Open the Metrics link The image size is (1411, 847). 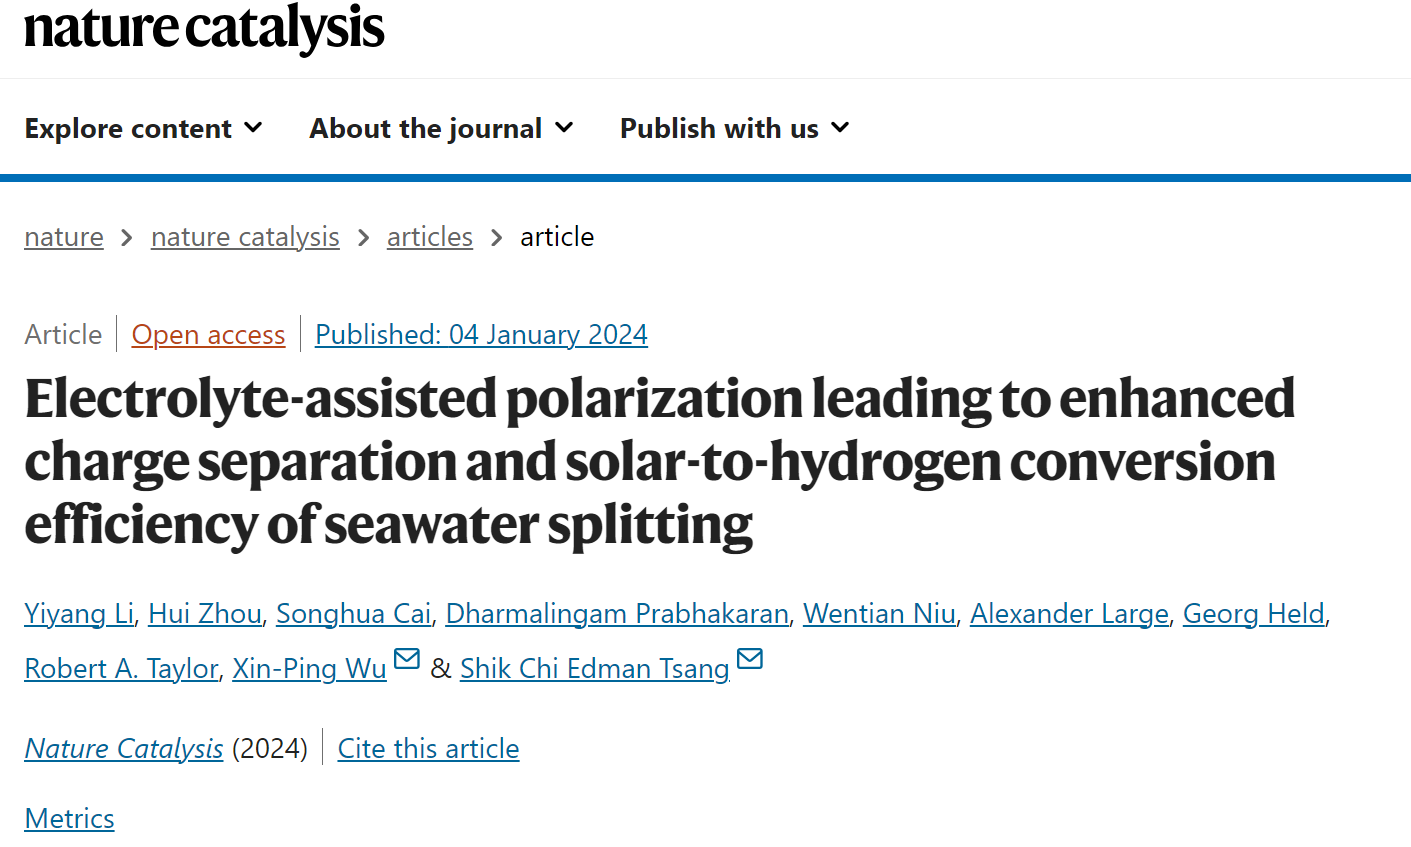tap(69, 818)
